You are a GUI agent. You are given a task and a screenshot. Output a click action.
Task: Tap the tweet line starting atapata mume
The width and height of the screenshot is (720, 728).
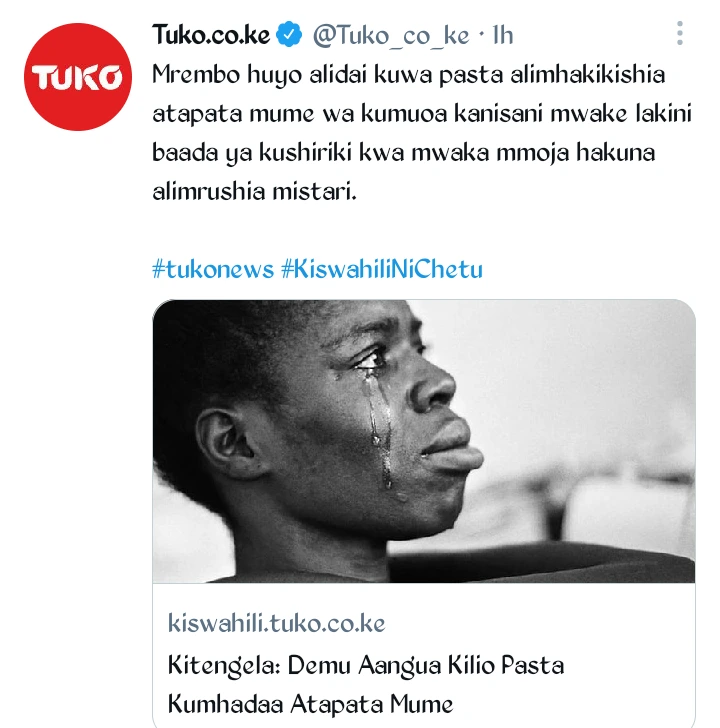click(422, 114)
